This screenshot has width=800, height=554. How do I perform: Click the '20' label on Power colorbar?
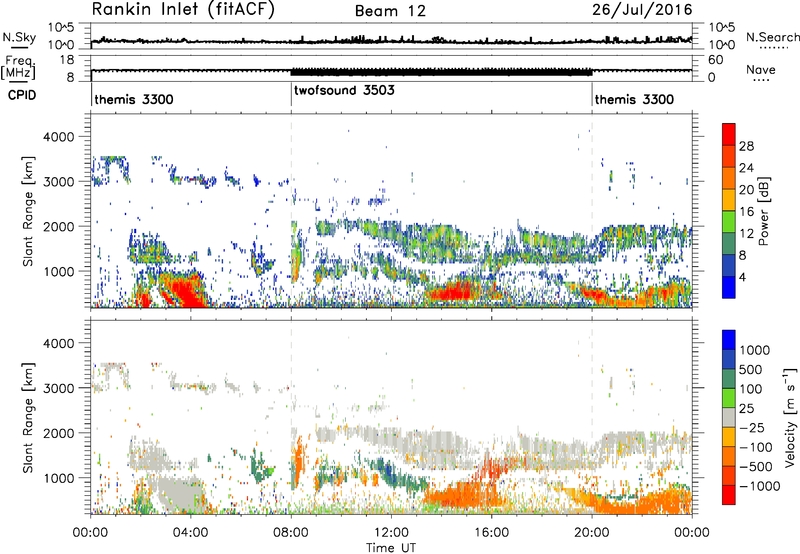tap(746, 190)
